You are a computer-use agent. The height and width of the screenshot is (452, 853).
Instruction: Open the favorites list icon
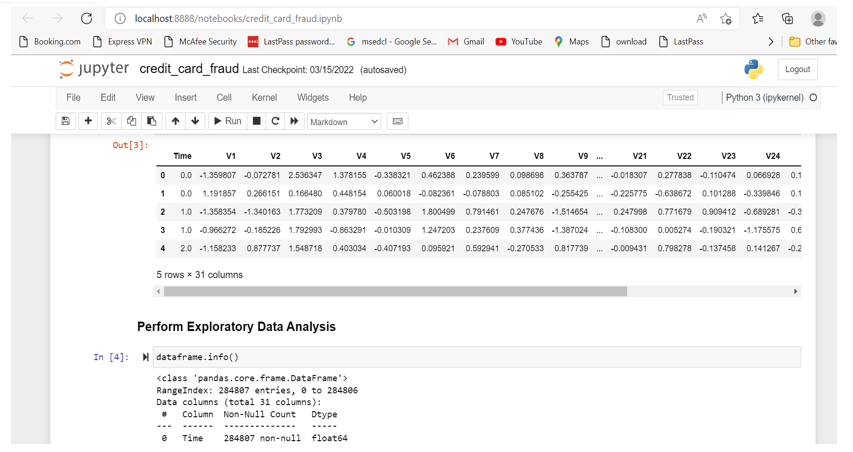758,19
